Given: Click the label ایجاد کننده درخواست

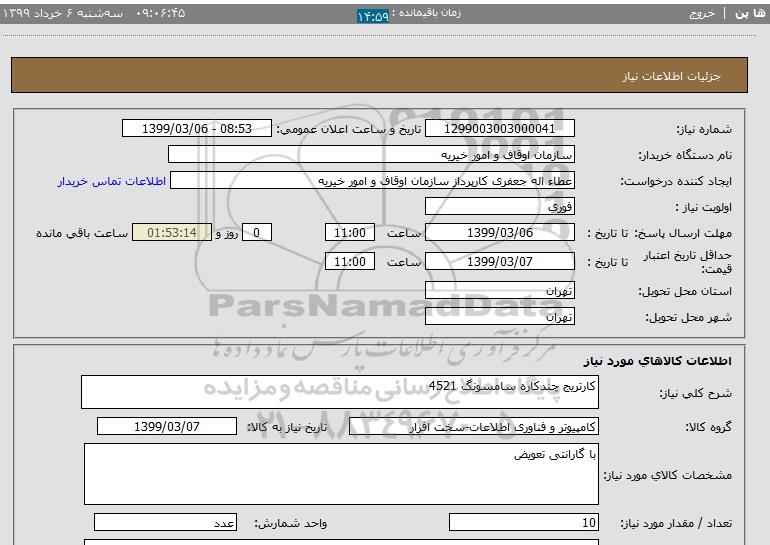Looking at the screenshot, I should tap(676, 182).
